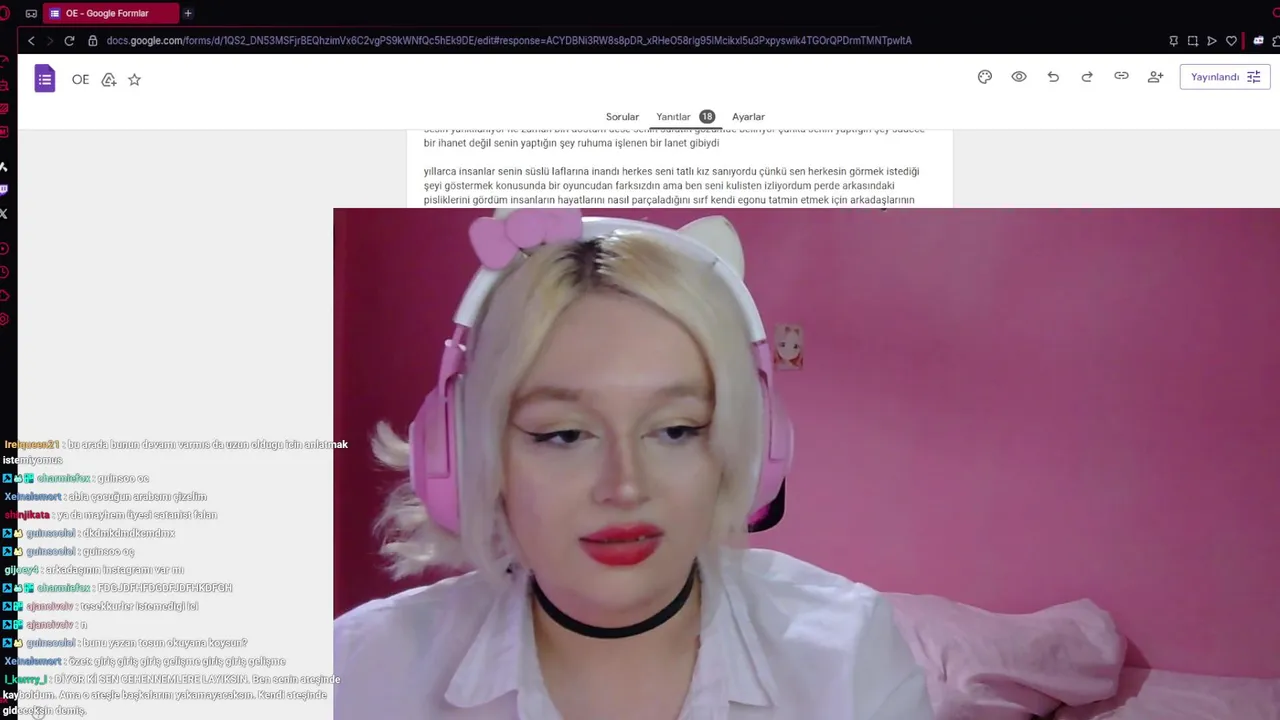Open history clock icon in the sidebar

pos(4,272)
